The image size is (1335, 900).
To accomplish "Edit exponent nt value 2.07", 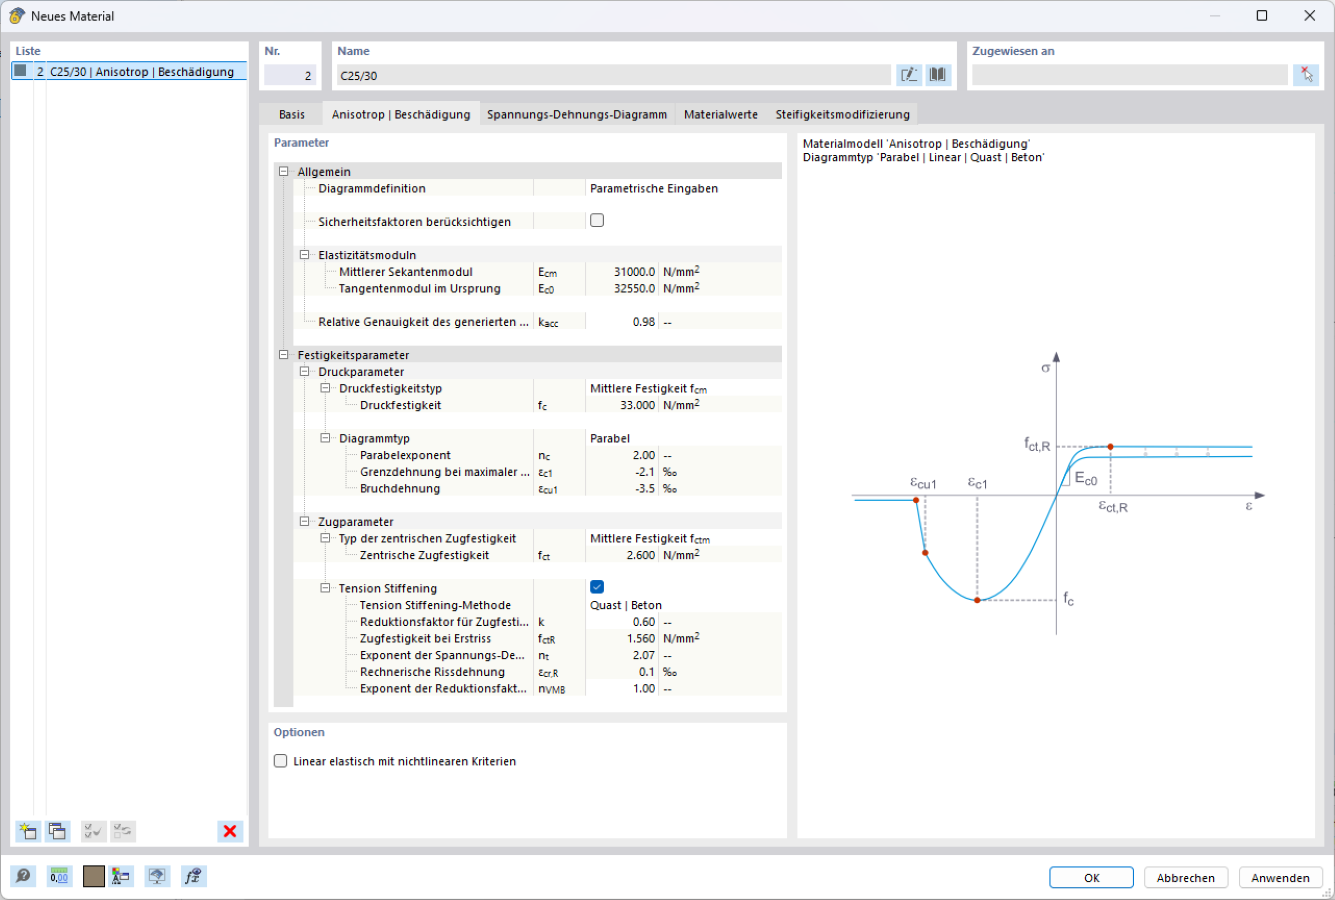I will pos(622,655).
